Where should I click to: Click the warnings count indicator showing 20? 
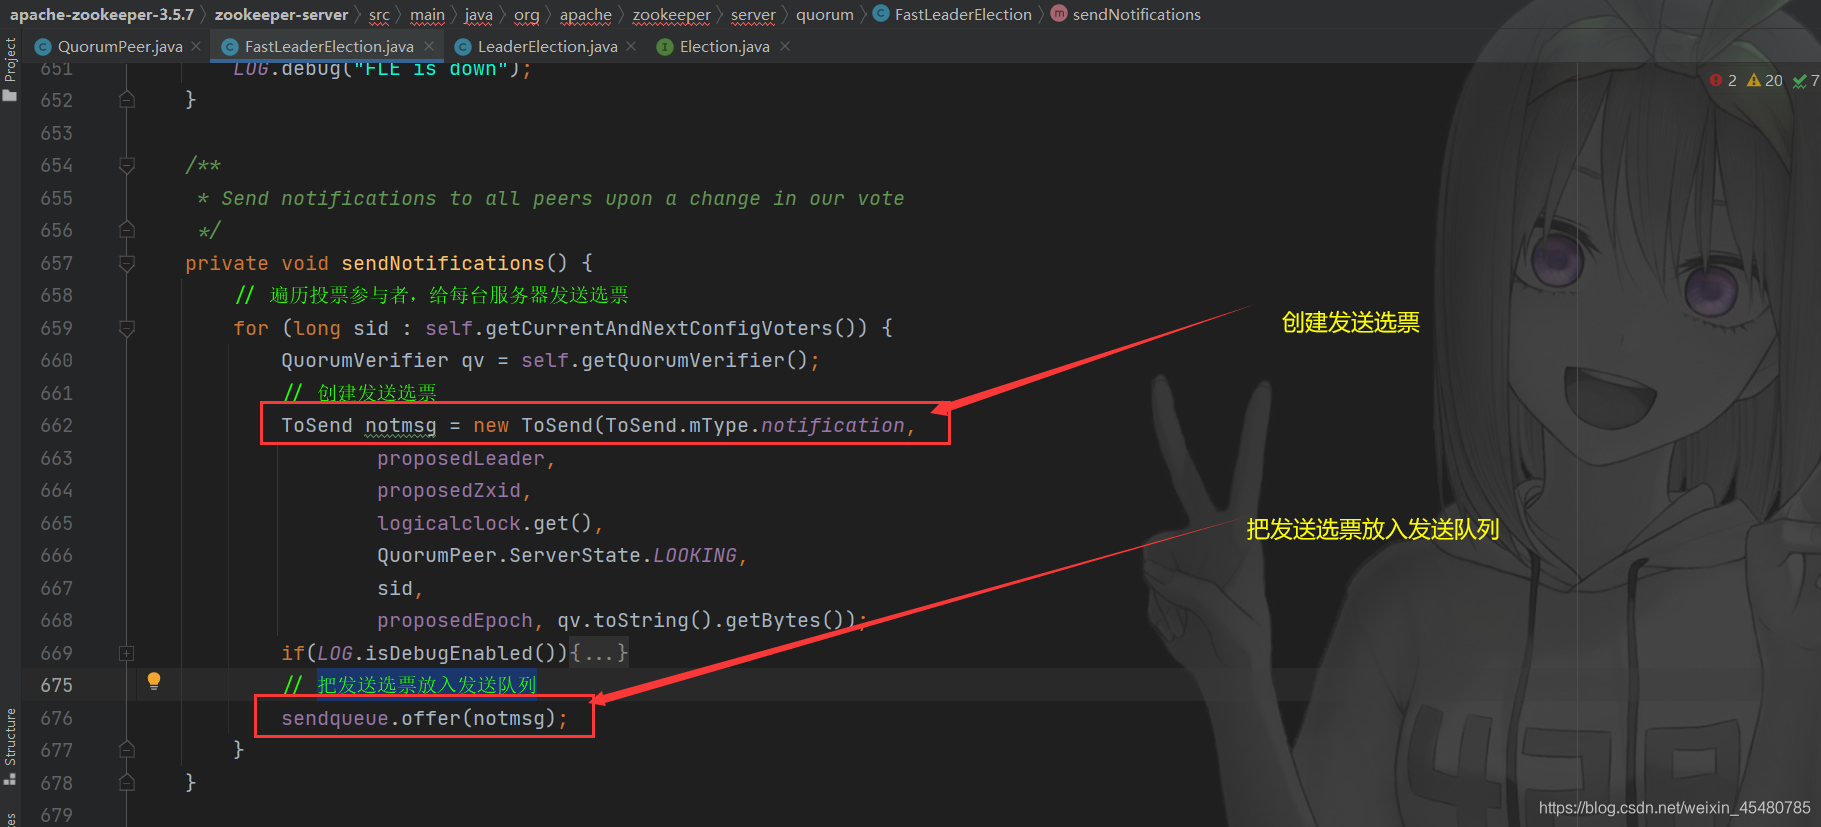[x=1764, y=80]
